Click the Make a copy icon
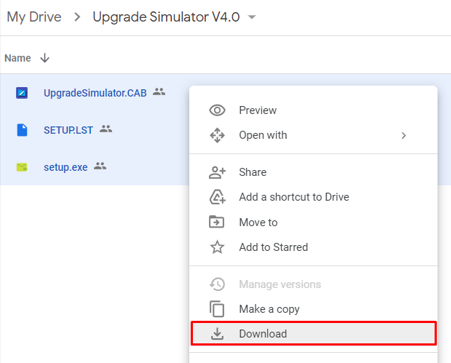 point(217,309)
